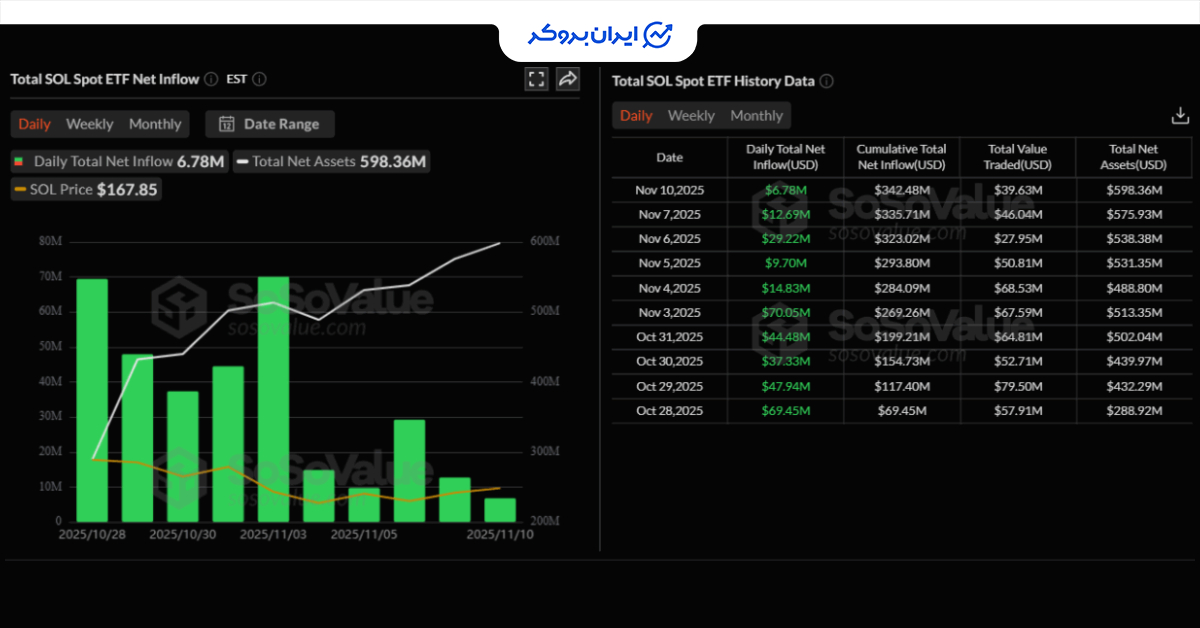The image size is (1200, 628).
Task: Click the info icon next to EST
Action: [x=260, y=79]
